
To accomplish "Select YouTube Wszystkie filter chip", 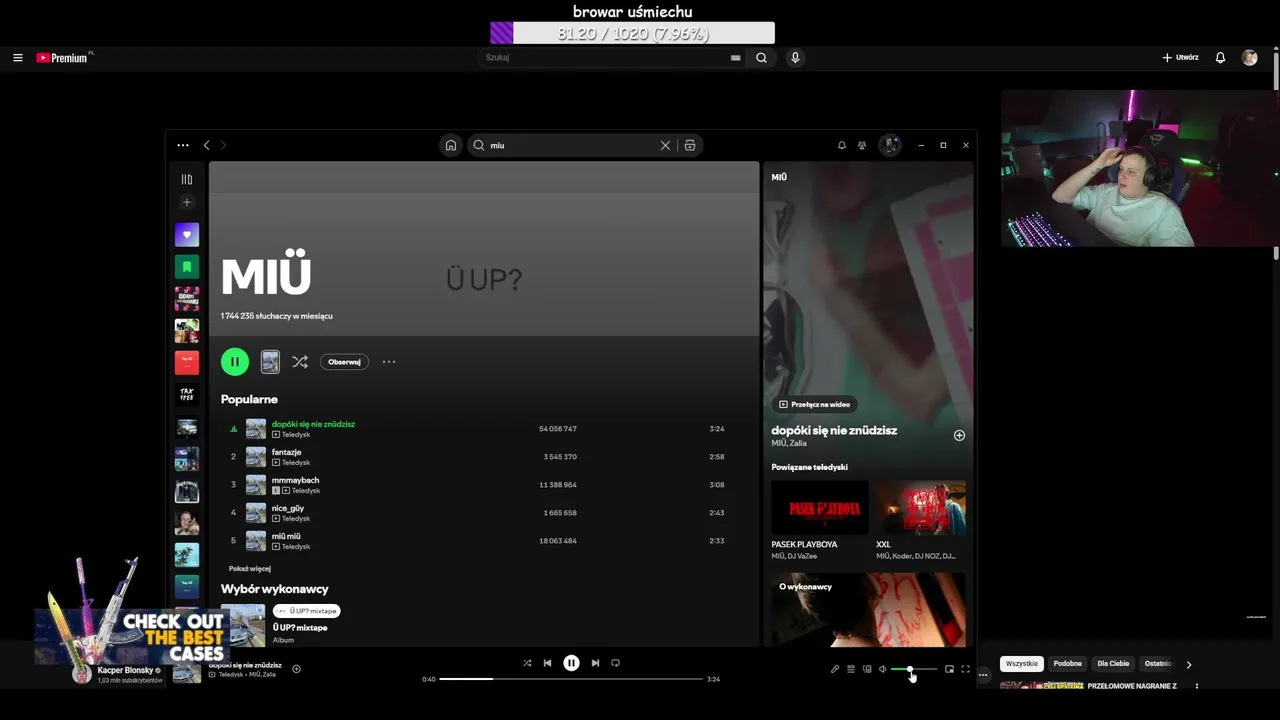I will click(x=1021, y=664).
